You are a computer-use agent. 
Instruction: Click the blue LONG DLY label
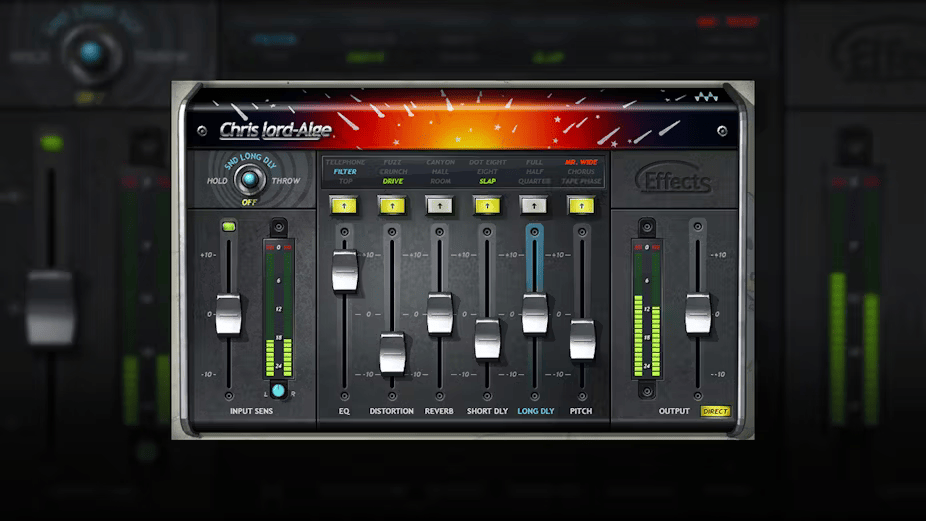(536, 411)
